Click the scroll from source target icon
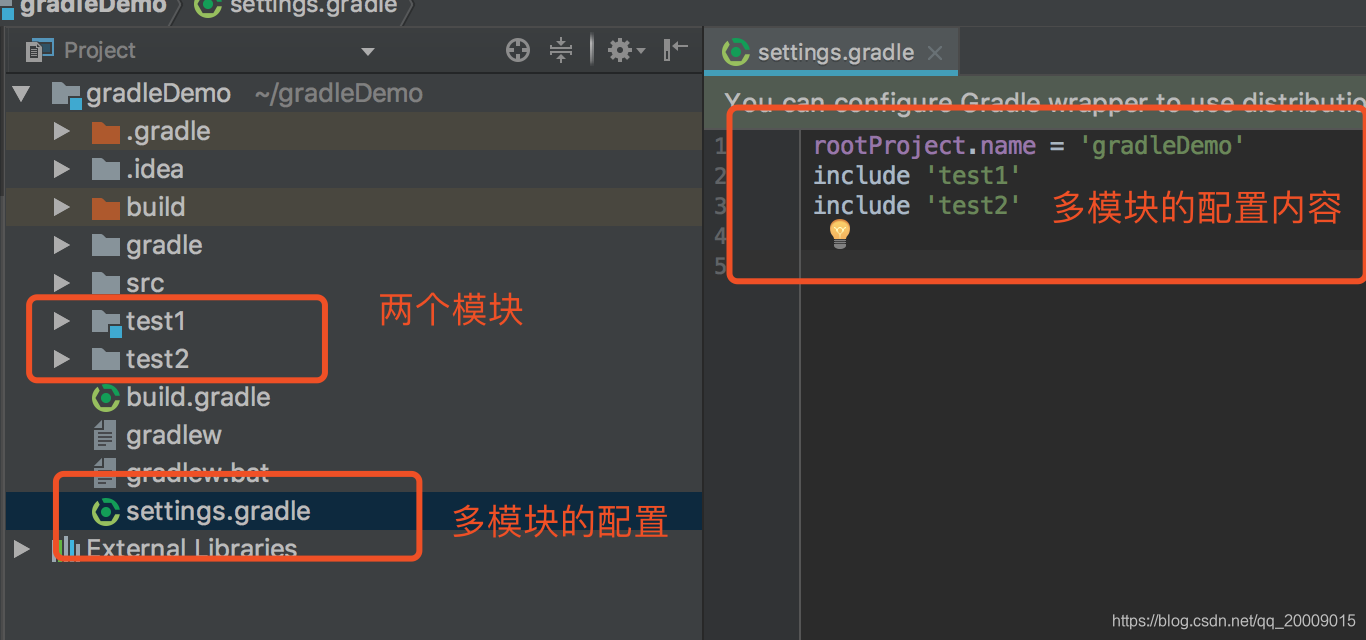1366x640 pixels. [518, 50]
